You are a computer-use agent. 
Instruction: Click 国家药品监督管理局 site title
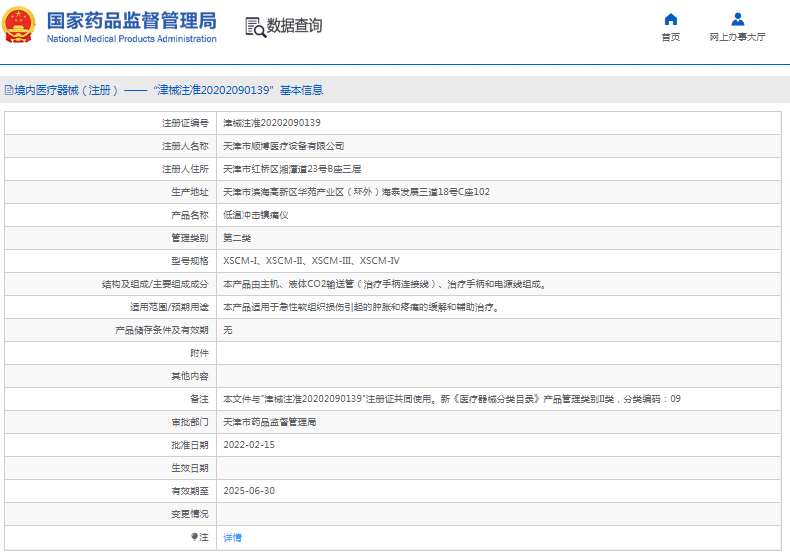click(131, 21)
